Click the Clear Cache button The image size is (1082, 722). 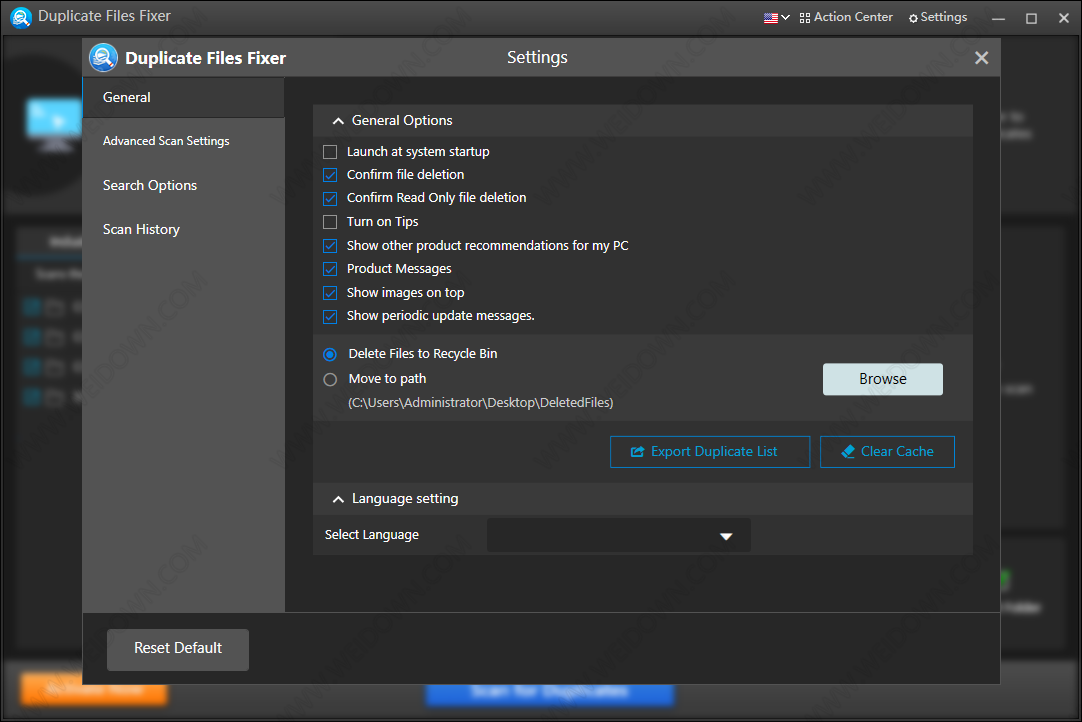click(887, 451)
